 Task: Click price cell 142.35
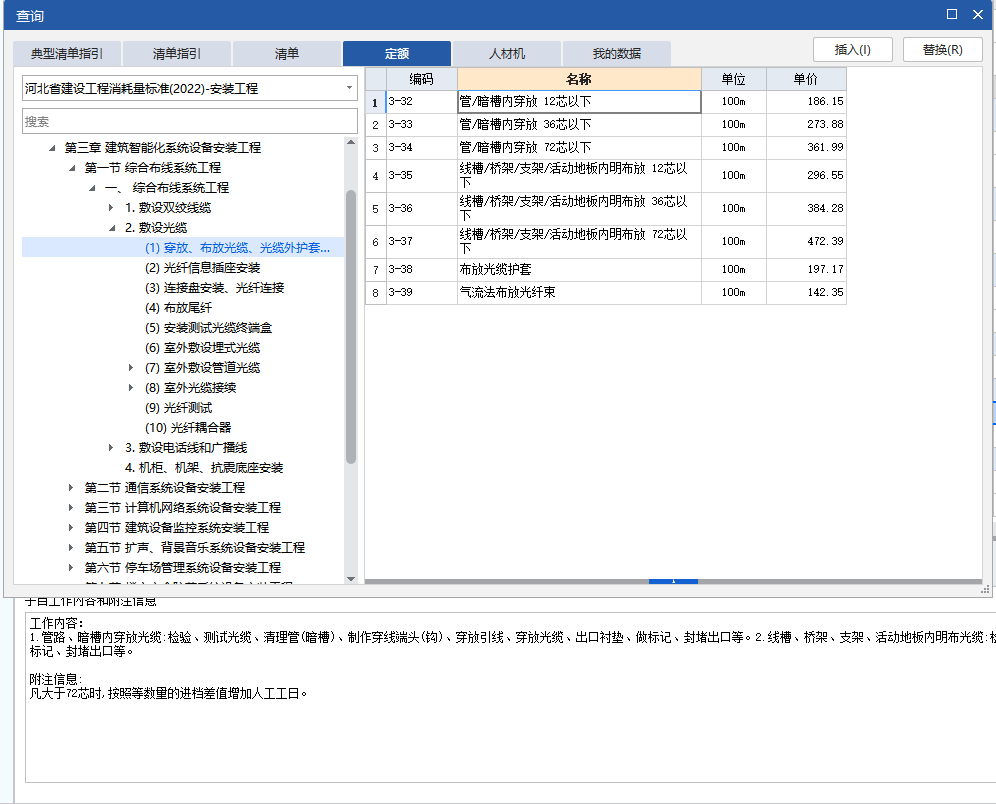[806, 292]
